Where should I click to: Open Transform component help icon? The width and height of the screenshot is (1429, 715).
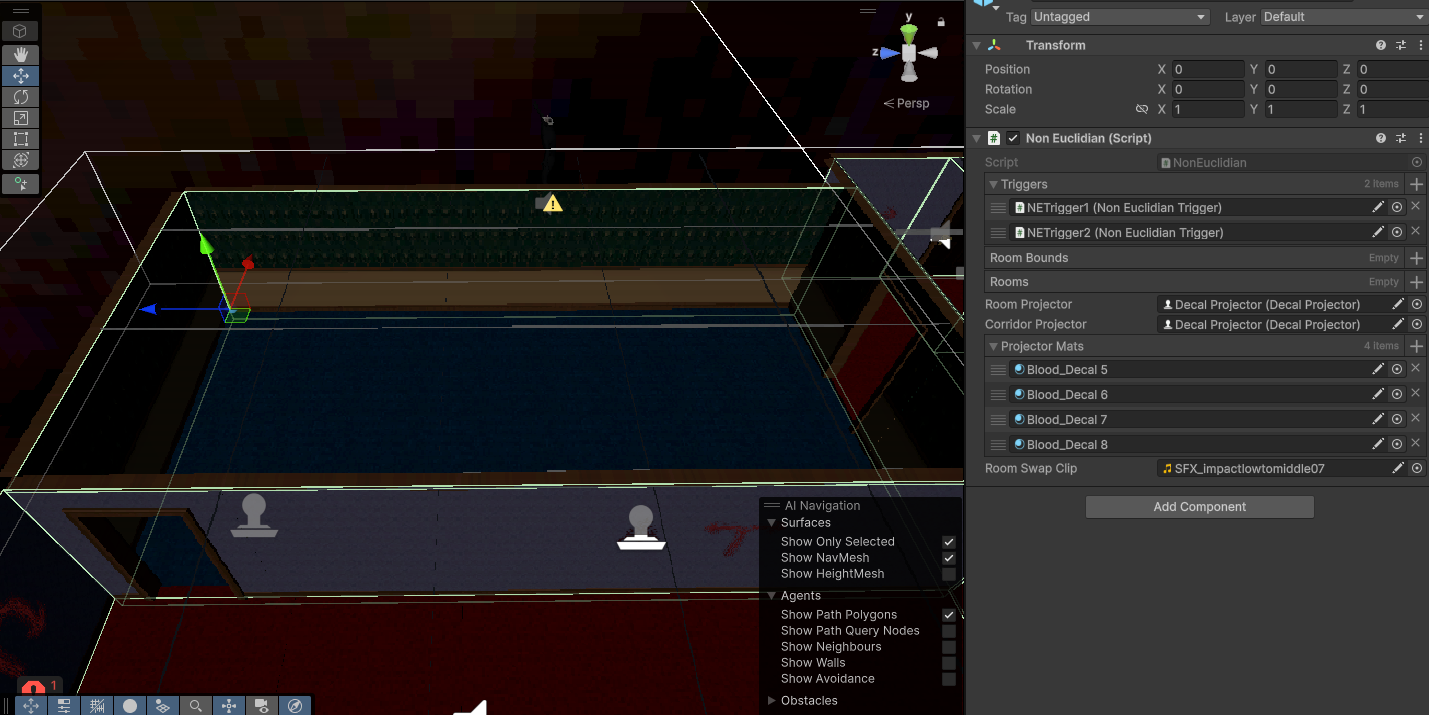click(1381, 45)
